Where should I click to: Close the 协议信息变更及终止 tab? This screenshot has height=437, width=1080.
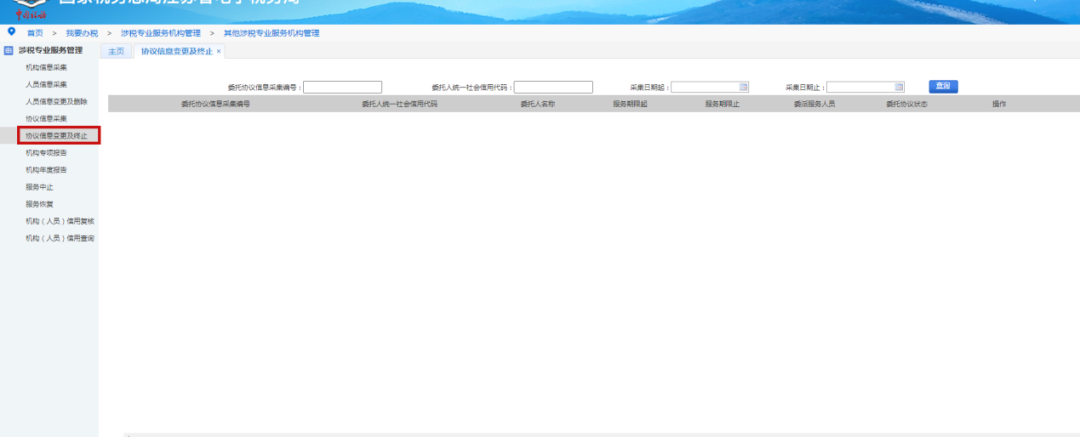(x=219, y=52)
